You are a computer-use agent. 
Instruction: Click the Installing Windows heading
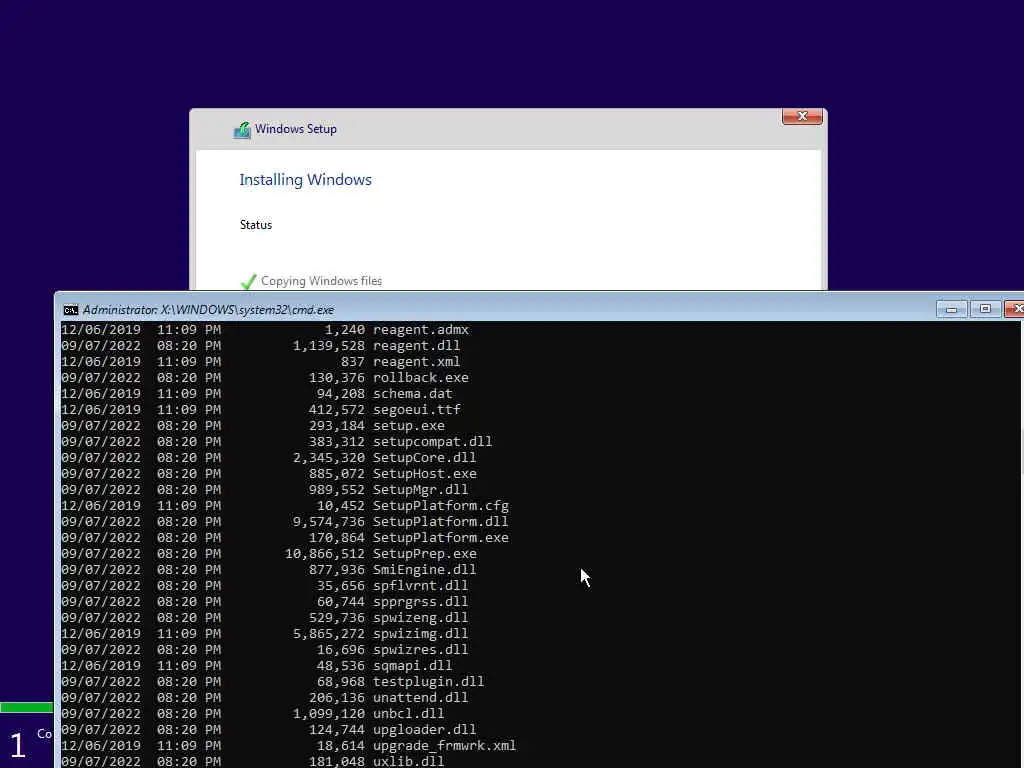click(305, 180)
